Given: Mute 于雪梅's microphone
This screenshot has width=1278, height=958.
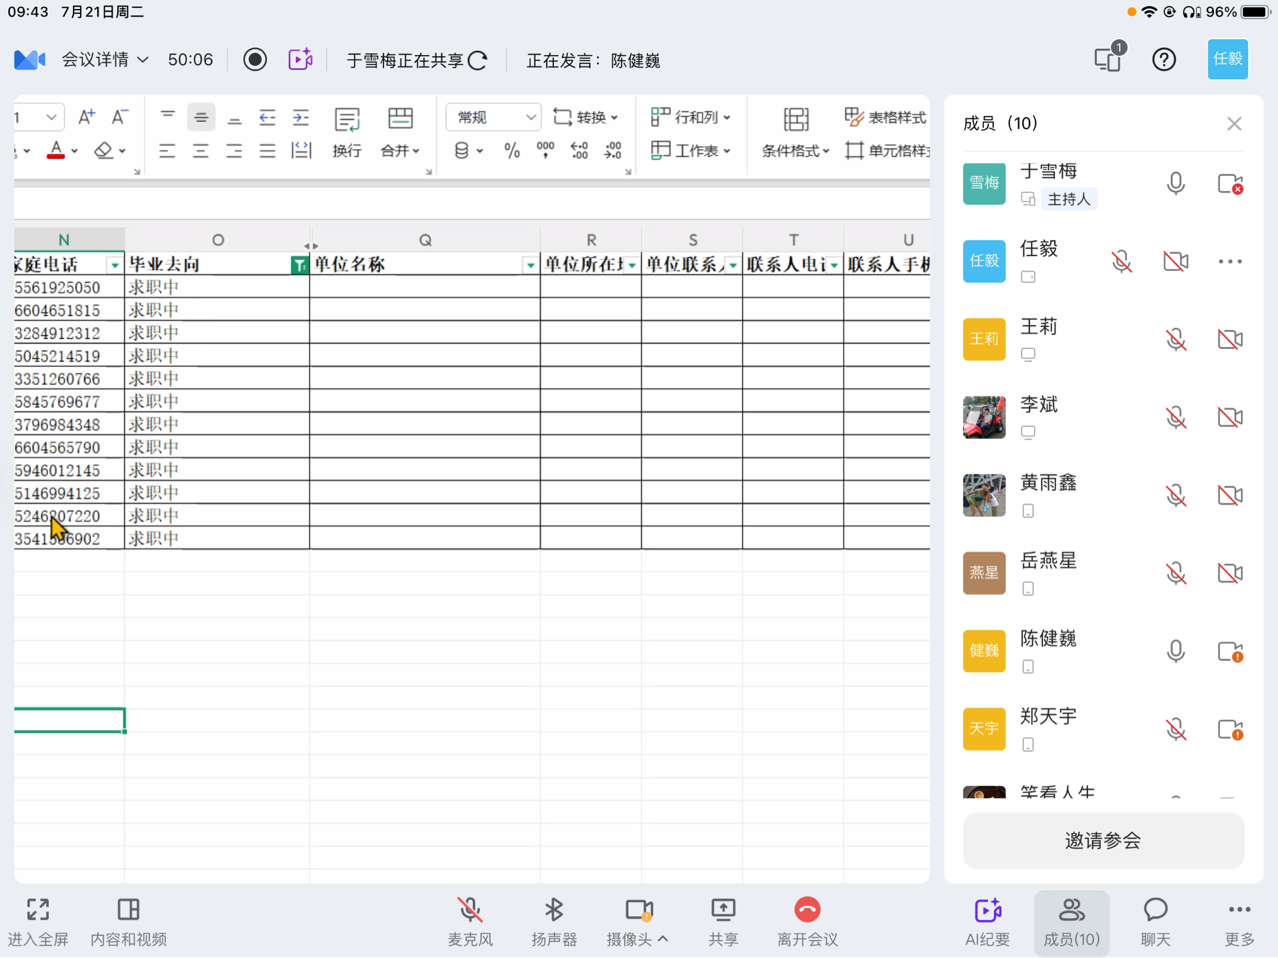Looking at the screenshot, I should (x=1176, y=184).
